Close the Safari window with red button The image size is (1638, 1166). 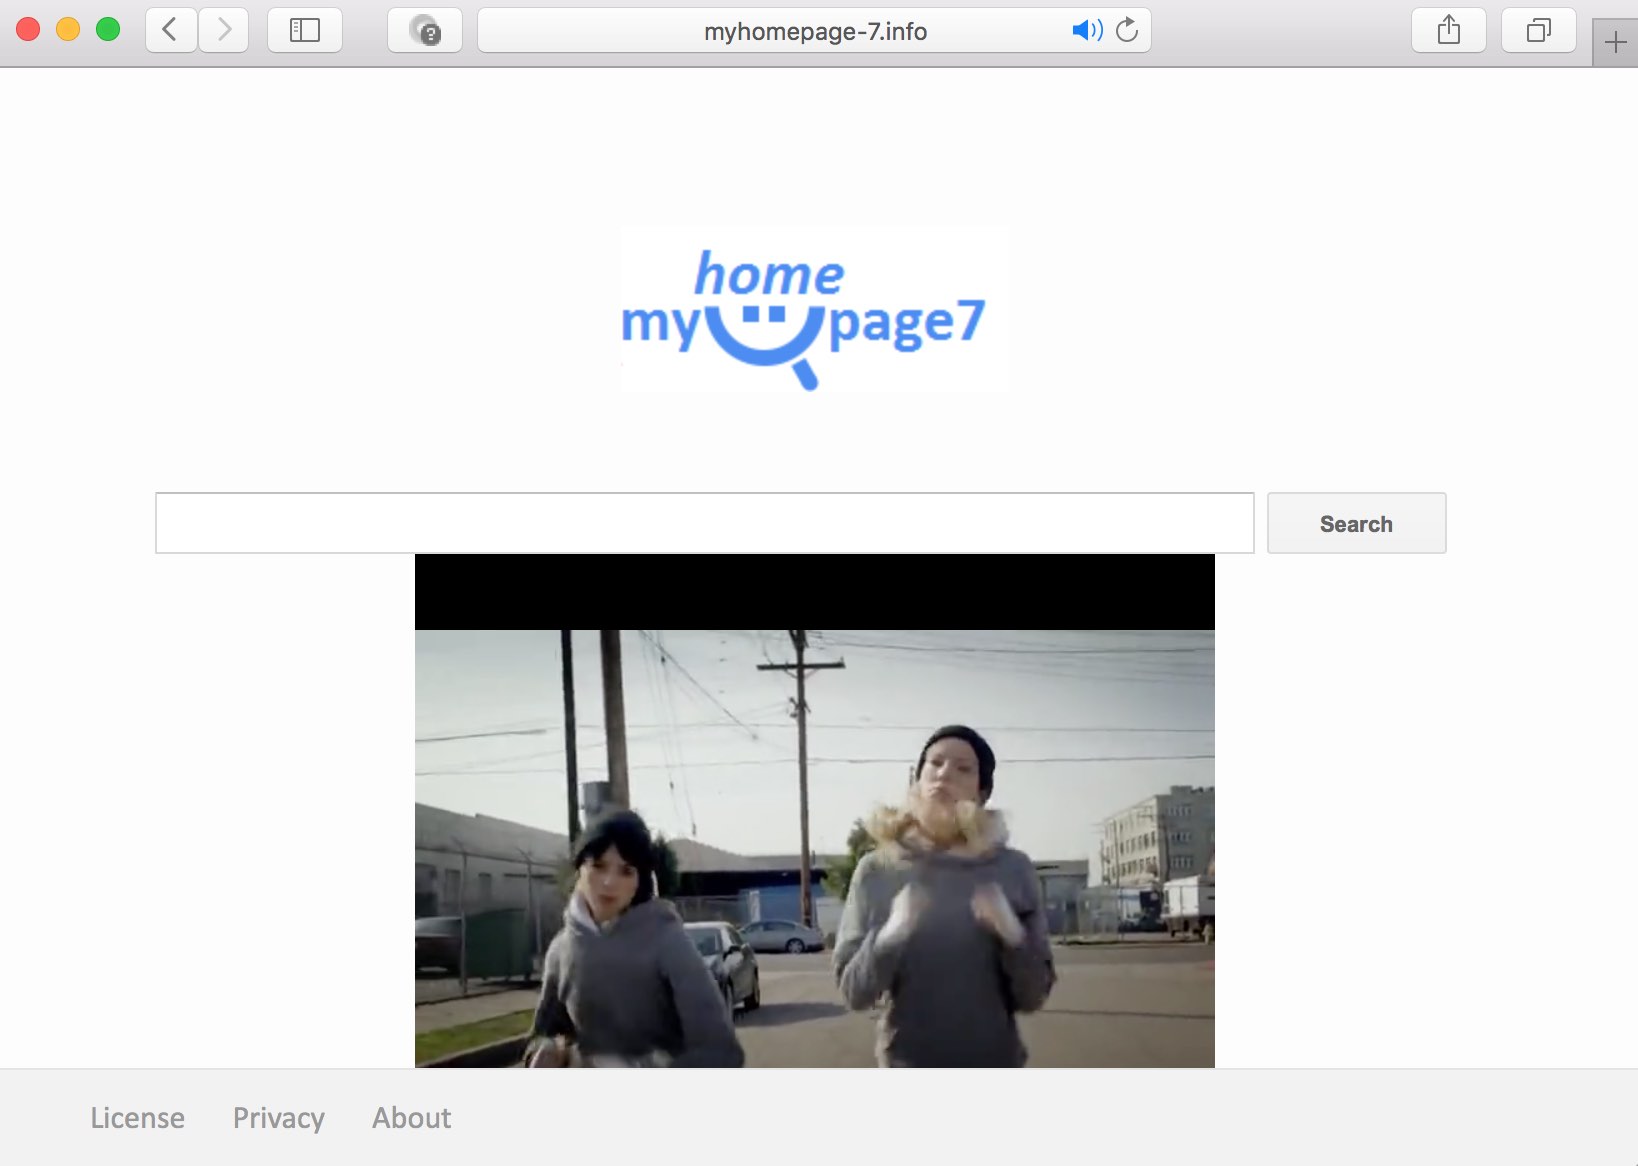pos(28,30)
